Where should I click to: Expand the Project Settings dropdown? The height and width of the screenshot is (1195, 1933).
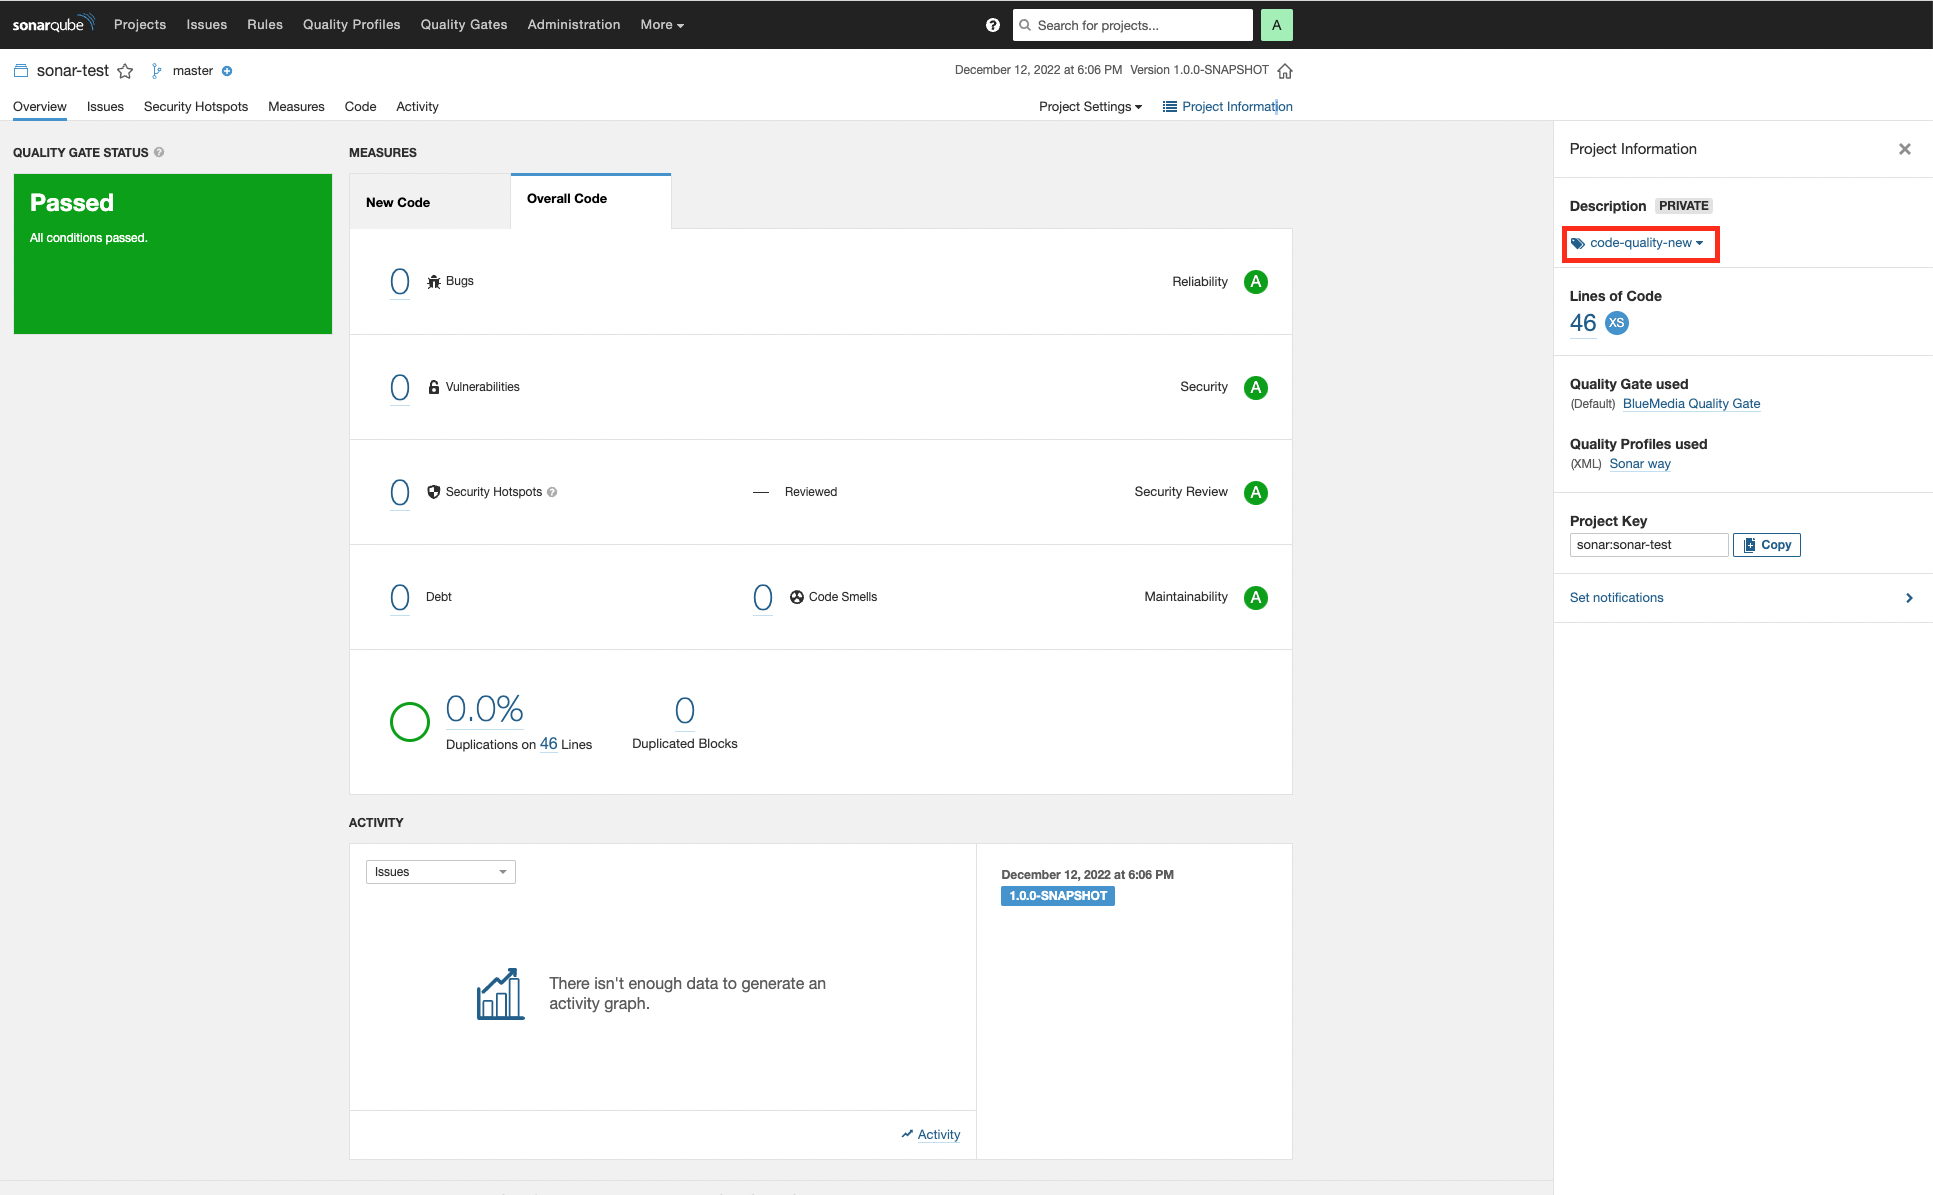pos(1090,107)
